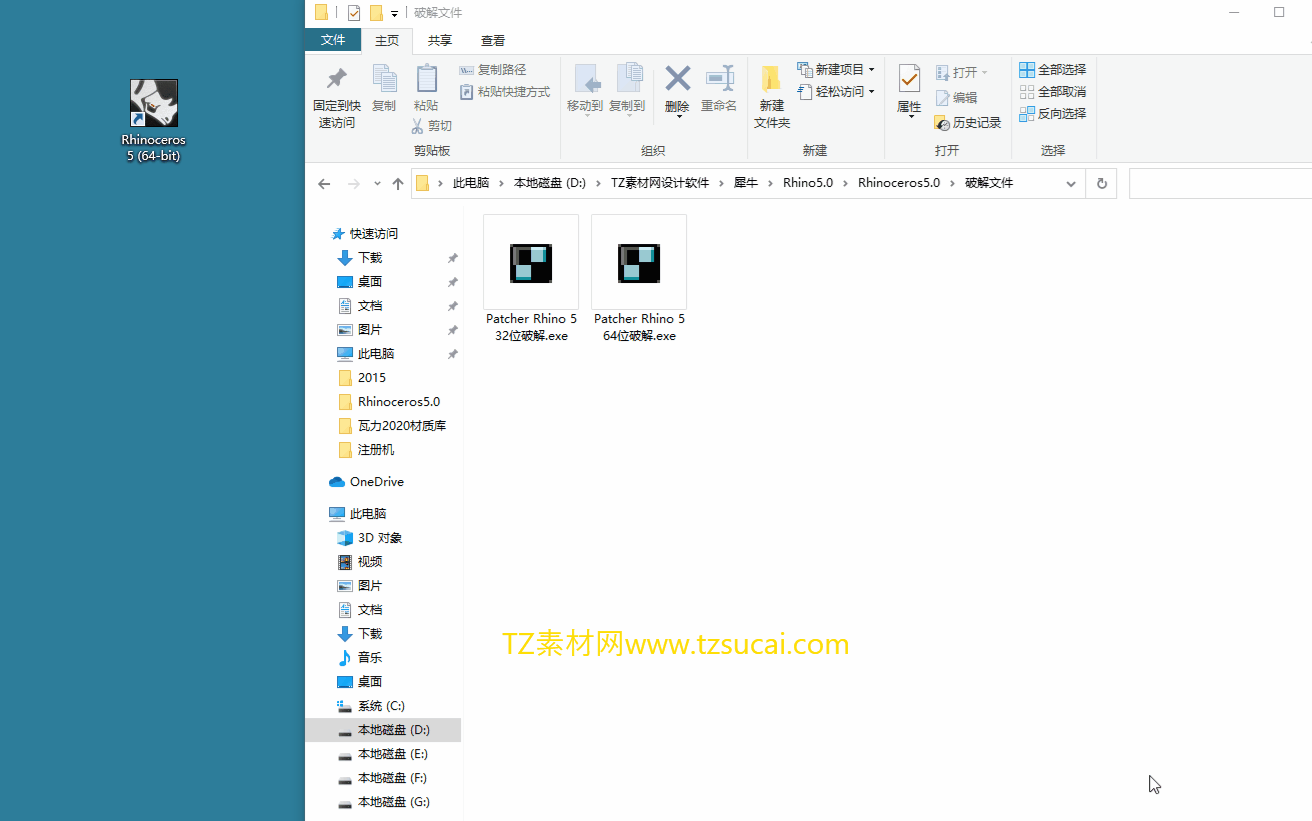
Task: Click Select all (全部选择)
Action: [1053, 70]
